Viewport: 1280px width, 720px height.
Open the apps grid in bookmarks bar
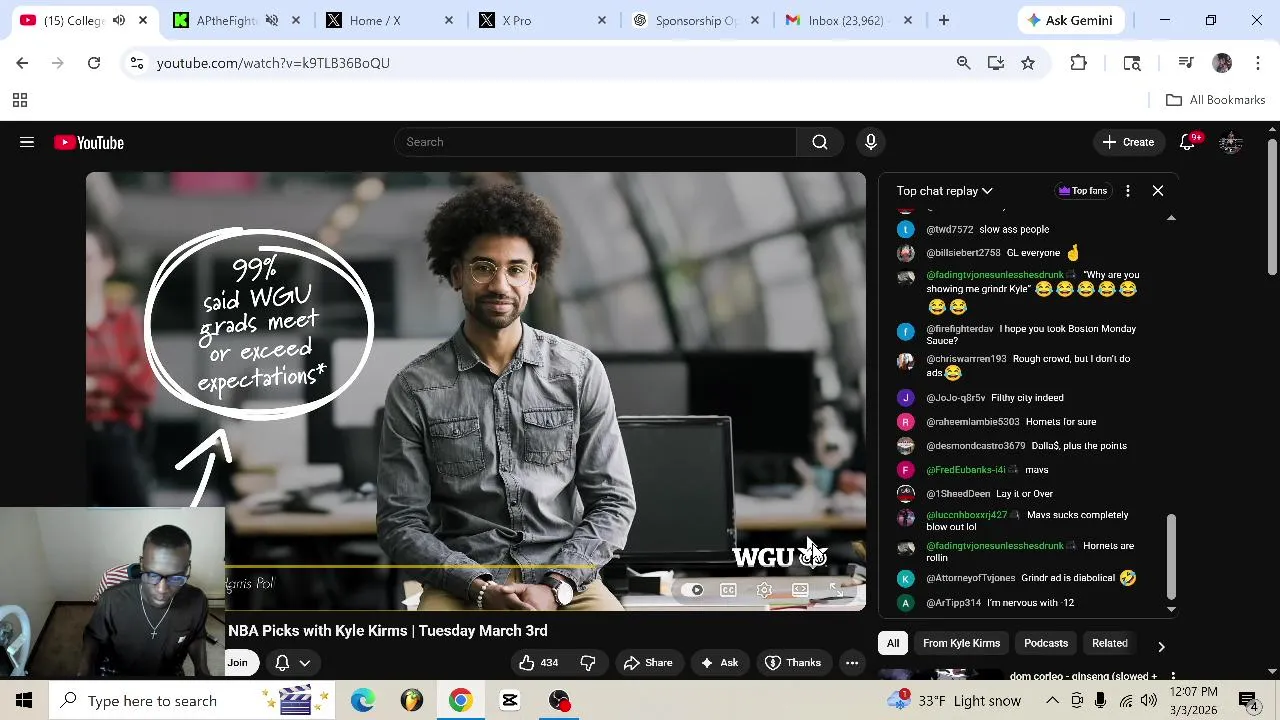point(19,100)
